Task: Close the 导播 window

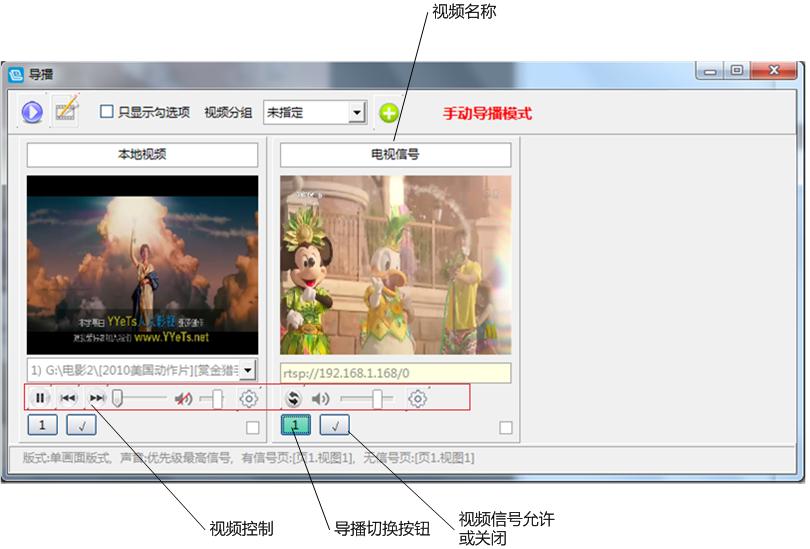Action: (x=773, y=70)
